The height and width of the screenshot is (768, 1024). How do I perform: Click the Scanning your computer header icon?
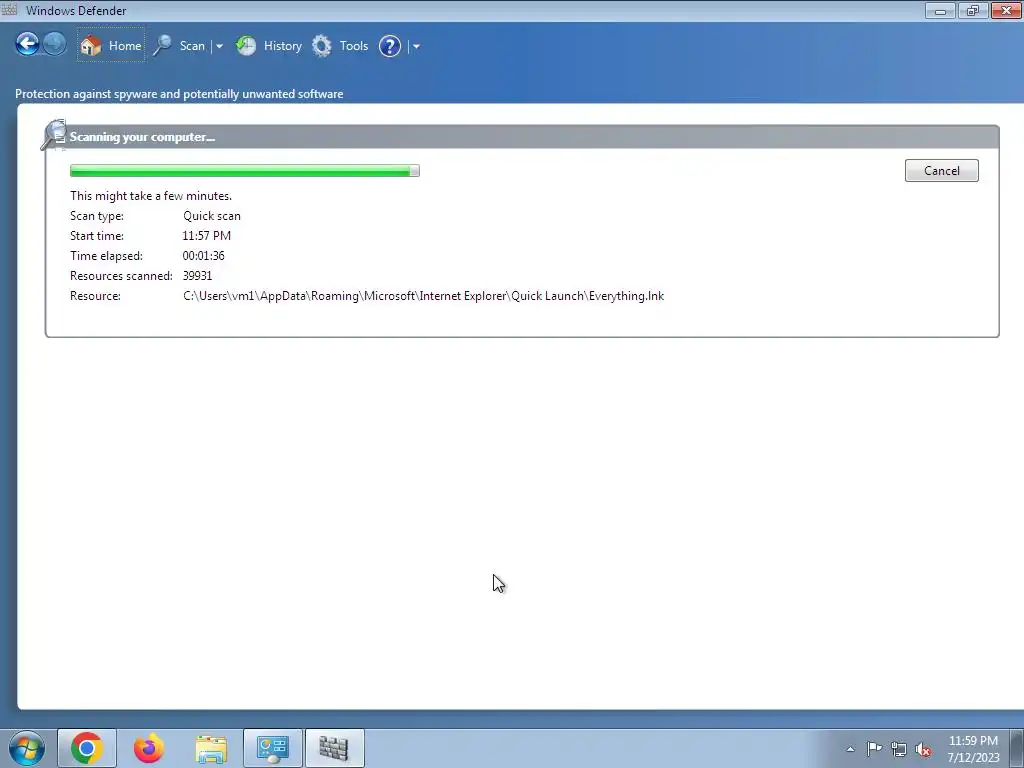(x=54, y=135)
